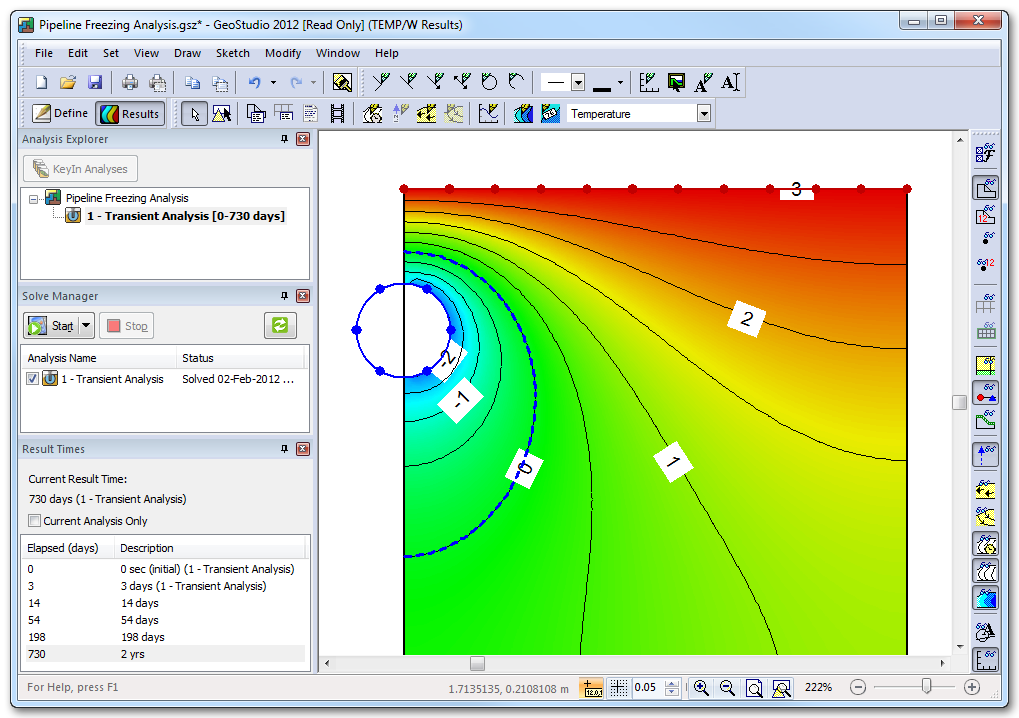This screenshot has height=718, width=1019.
Task: Open the File menu
Action: 44,53
